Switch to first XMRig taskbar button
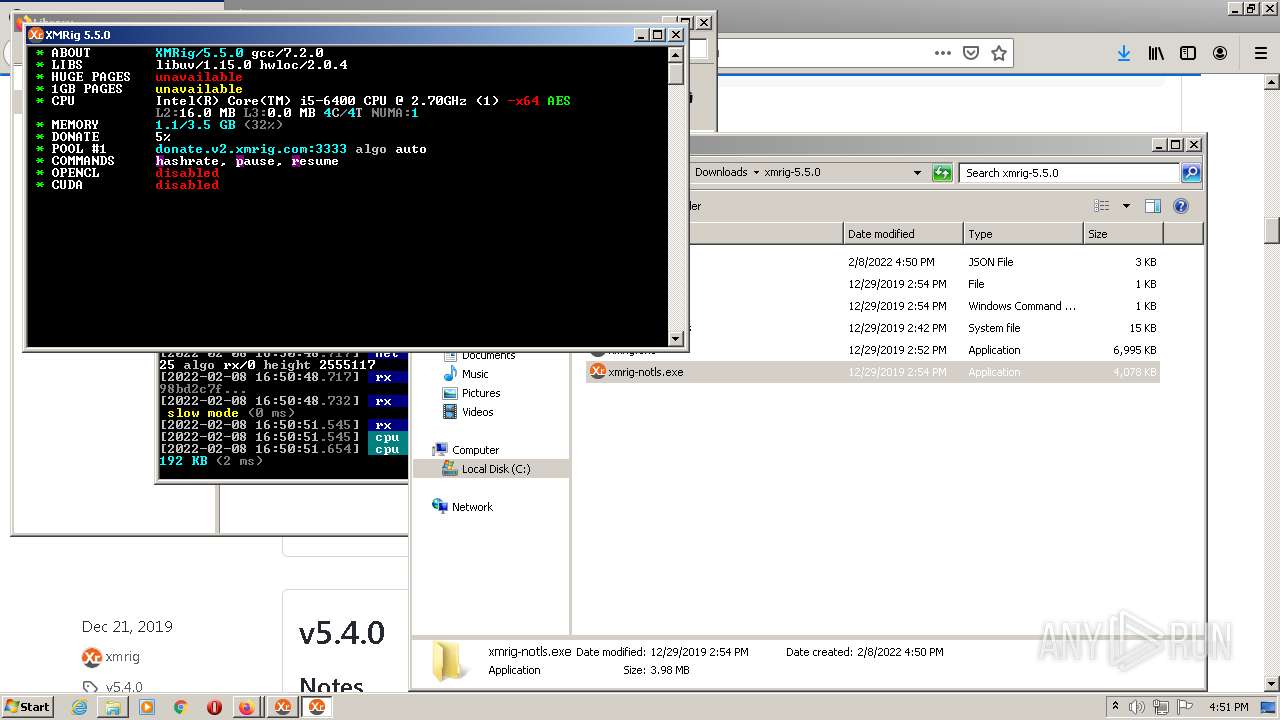 tap(283, 707)
